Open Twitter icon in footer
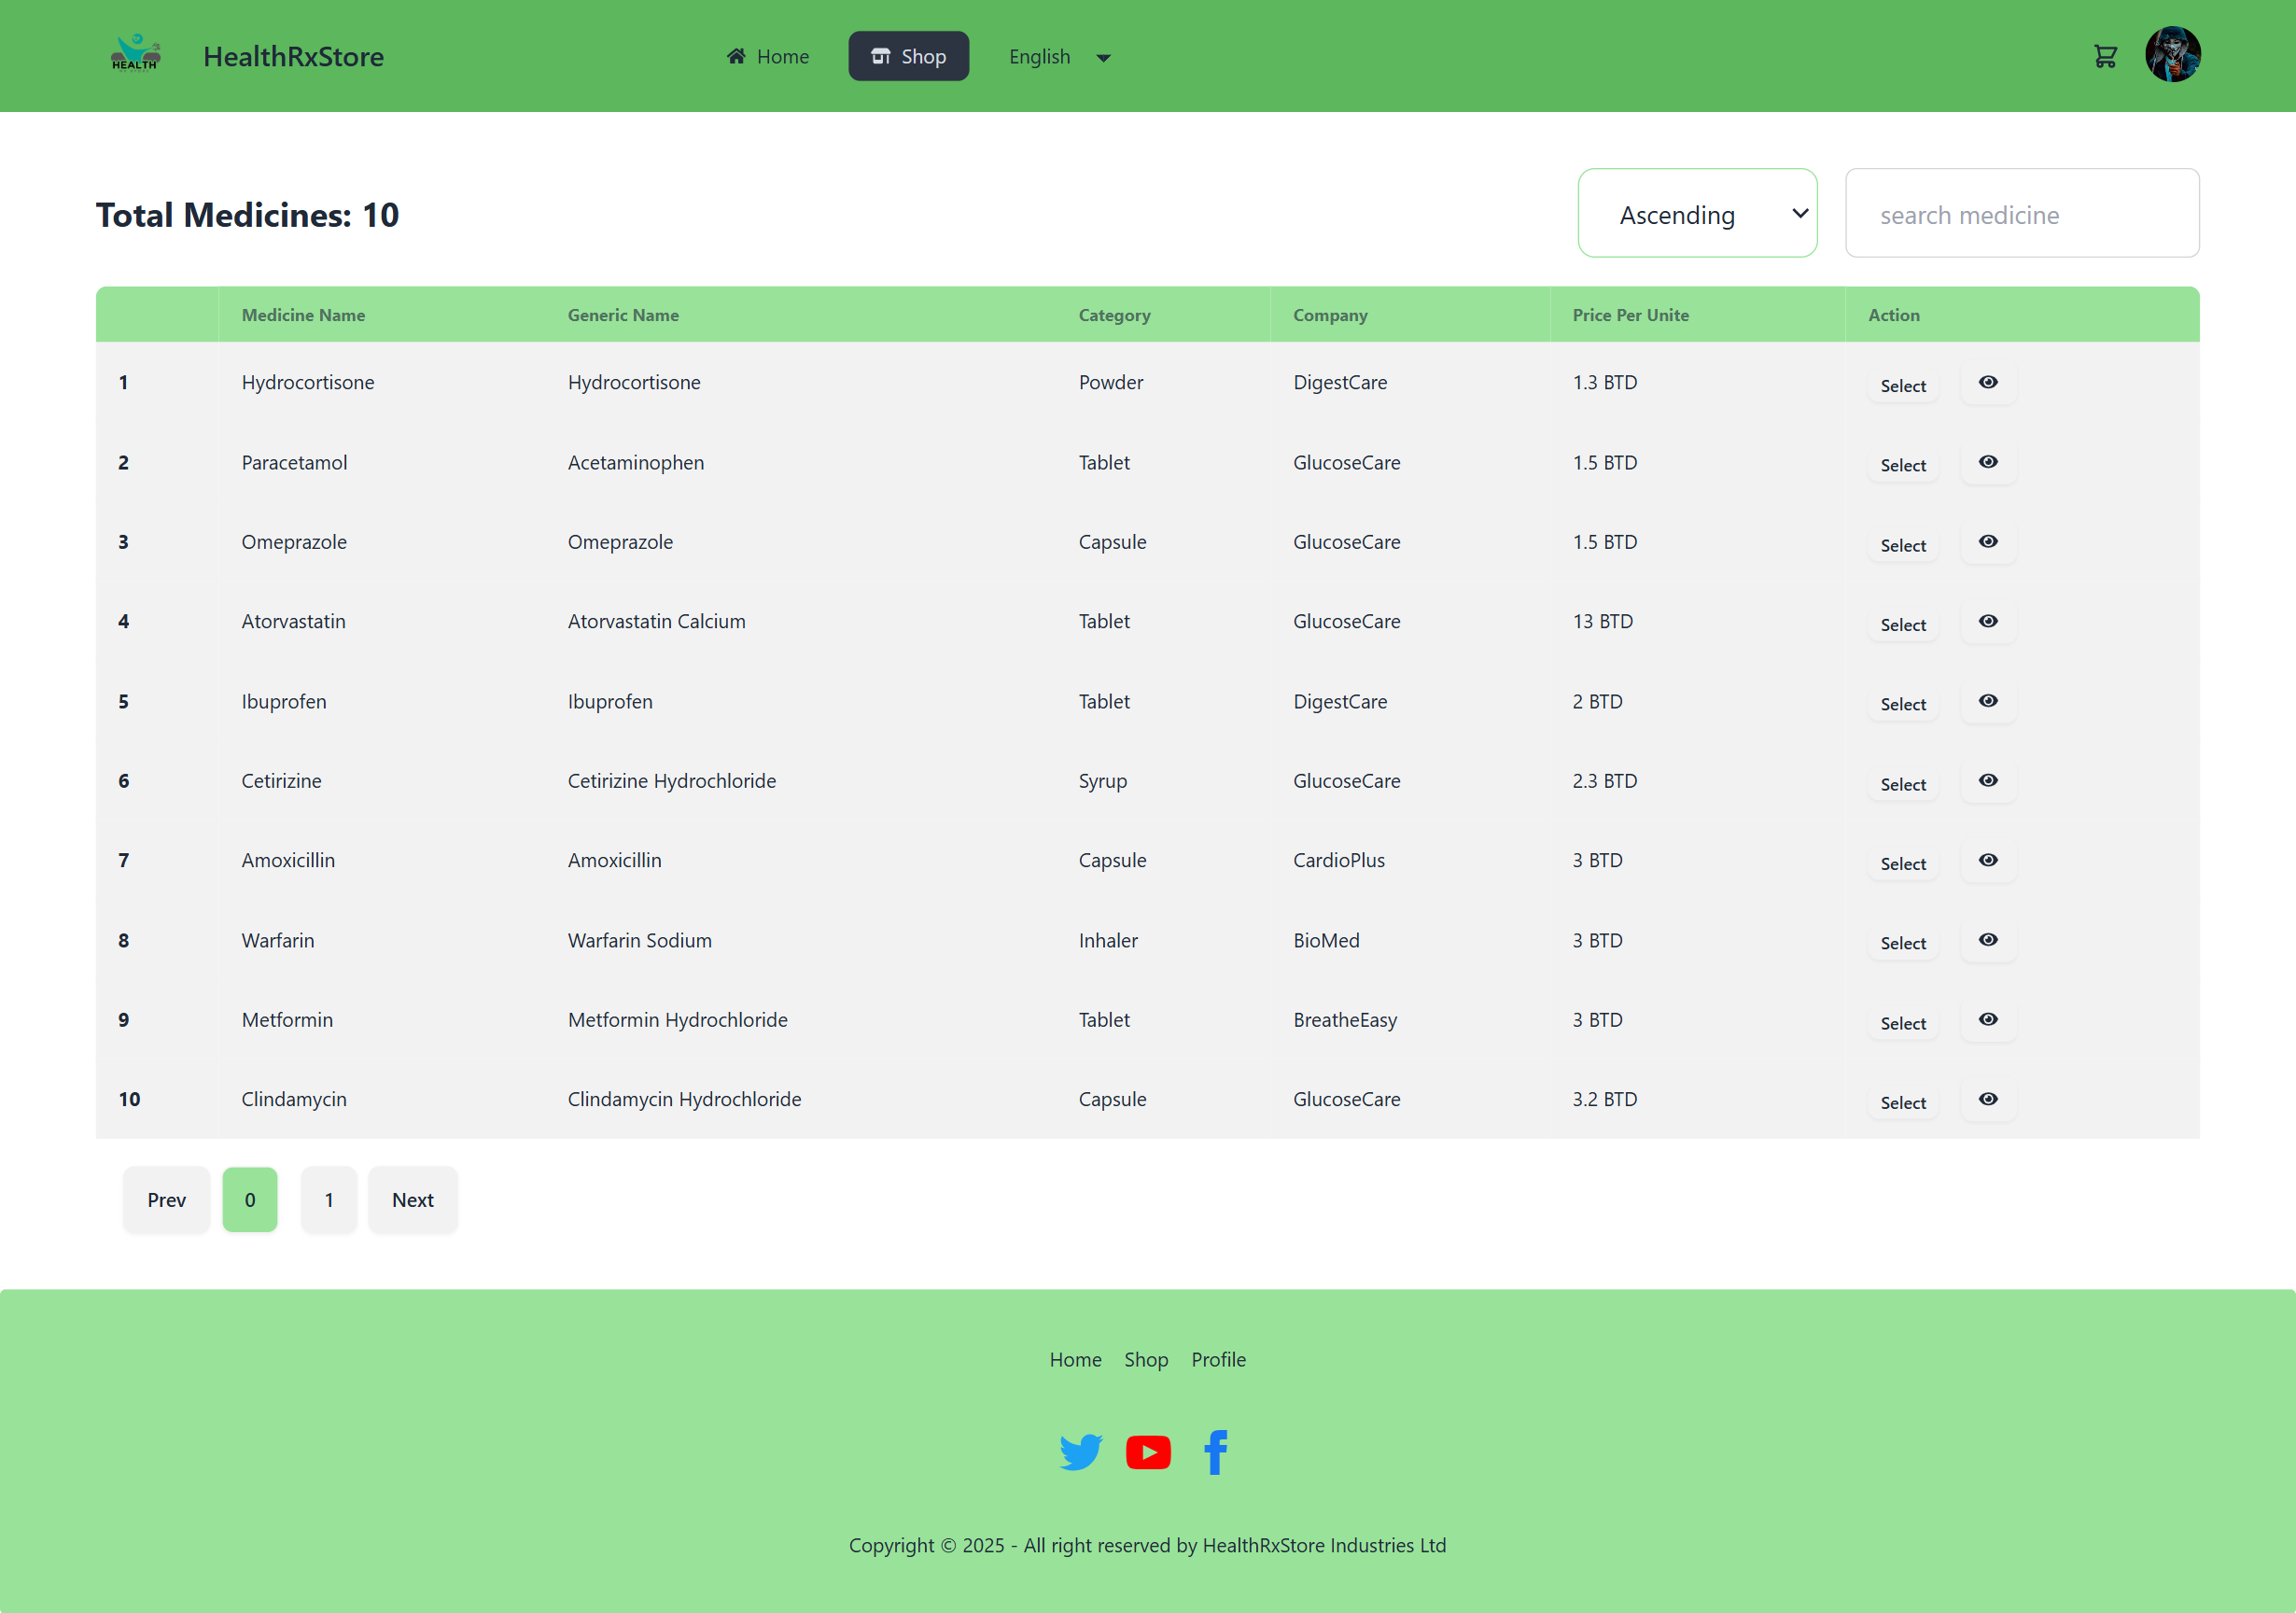Screen dimensions: 2296x1613 tap(1080, 1452)
